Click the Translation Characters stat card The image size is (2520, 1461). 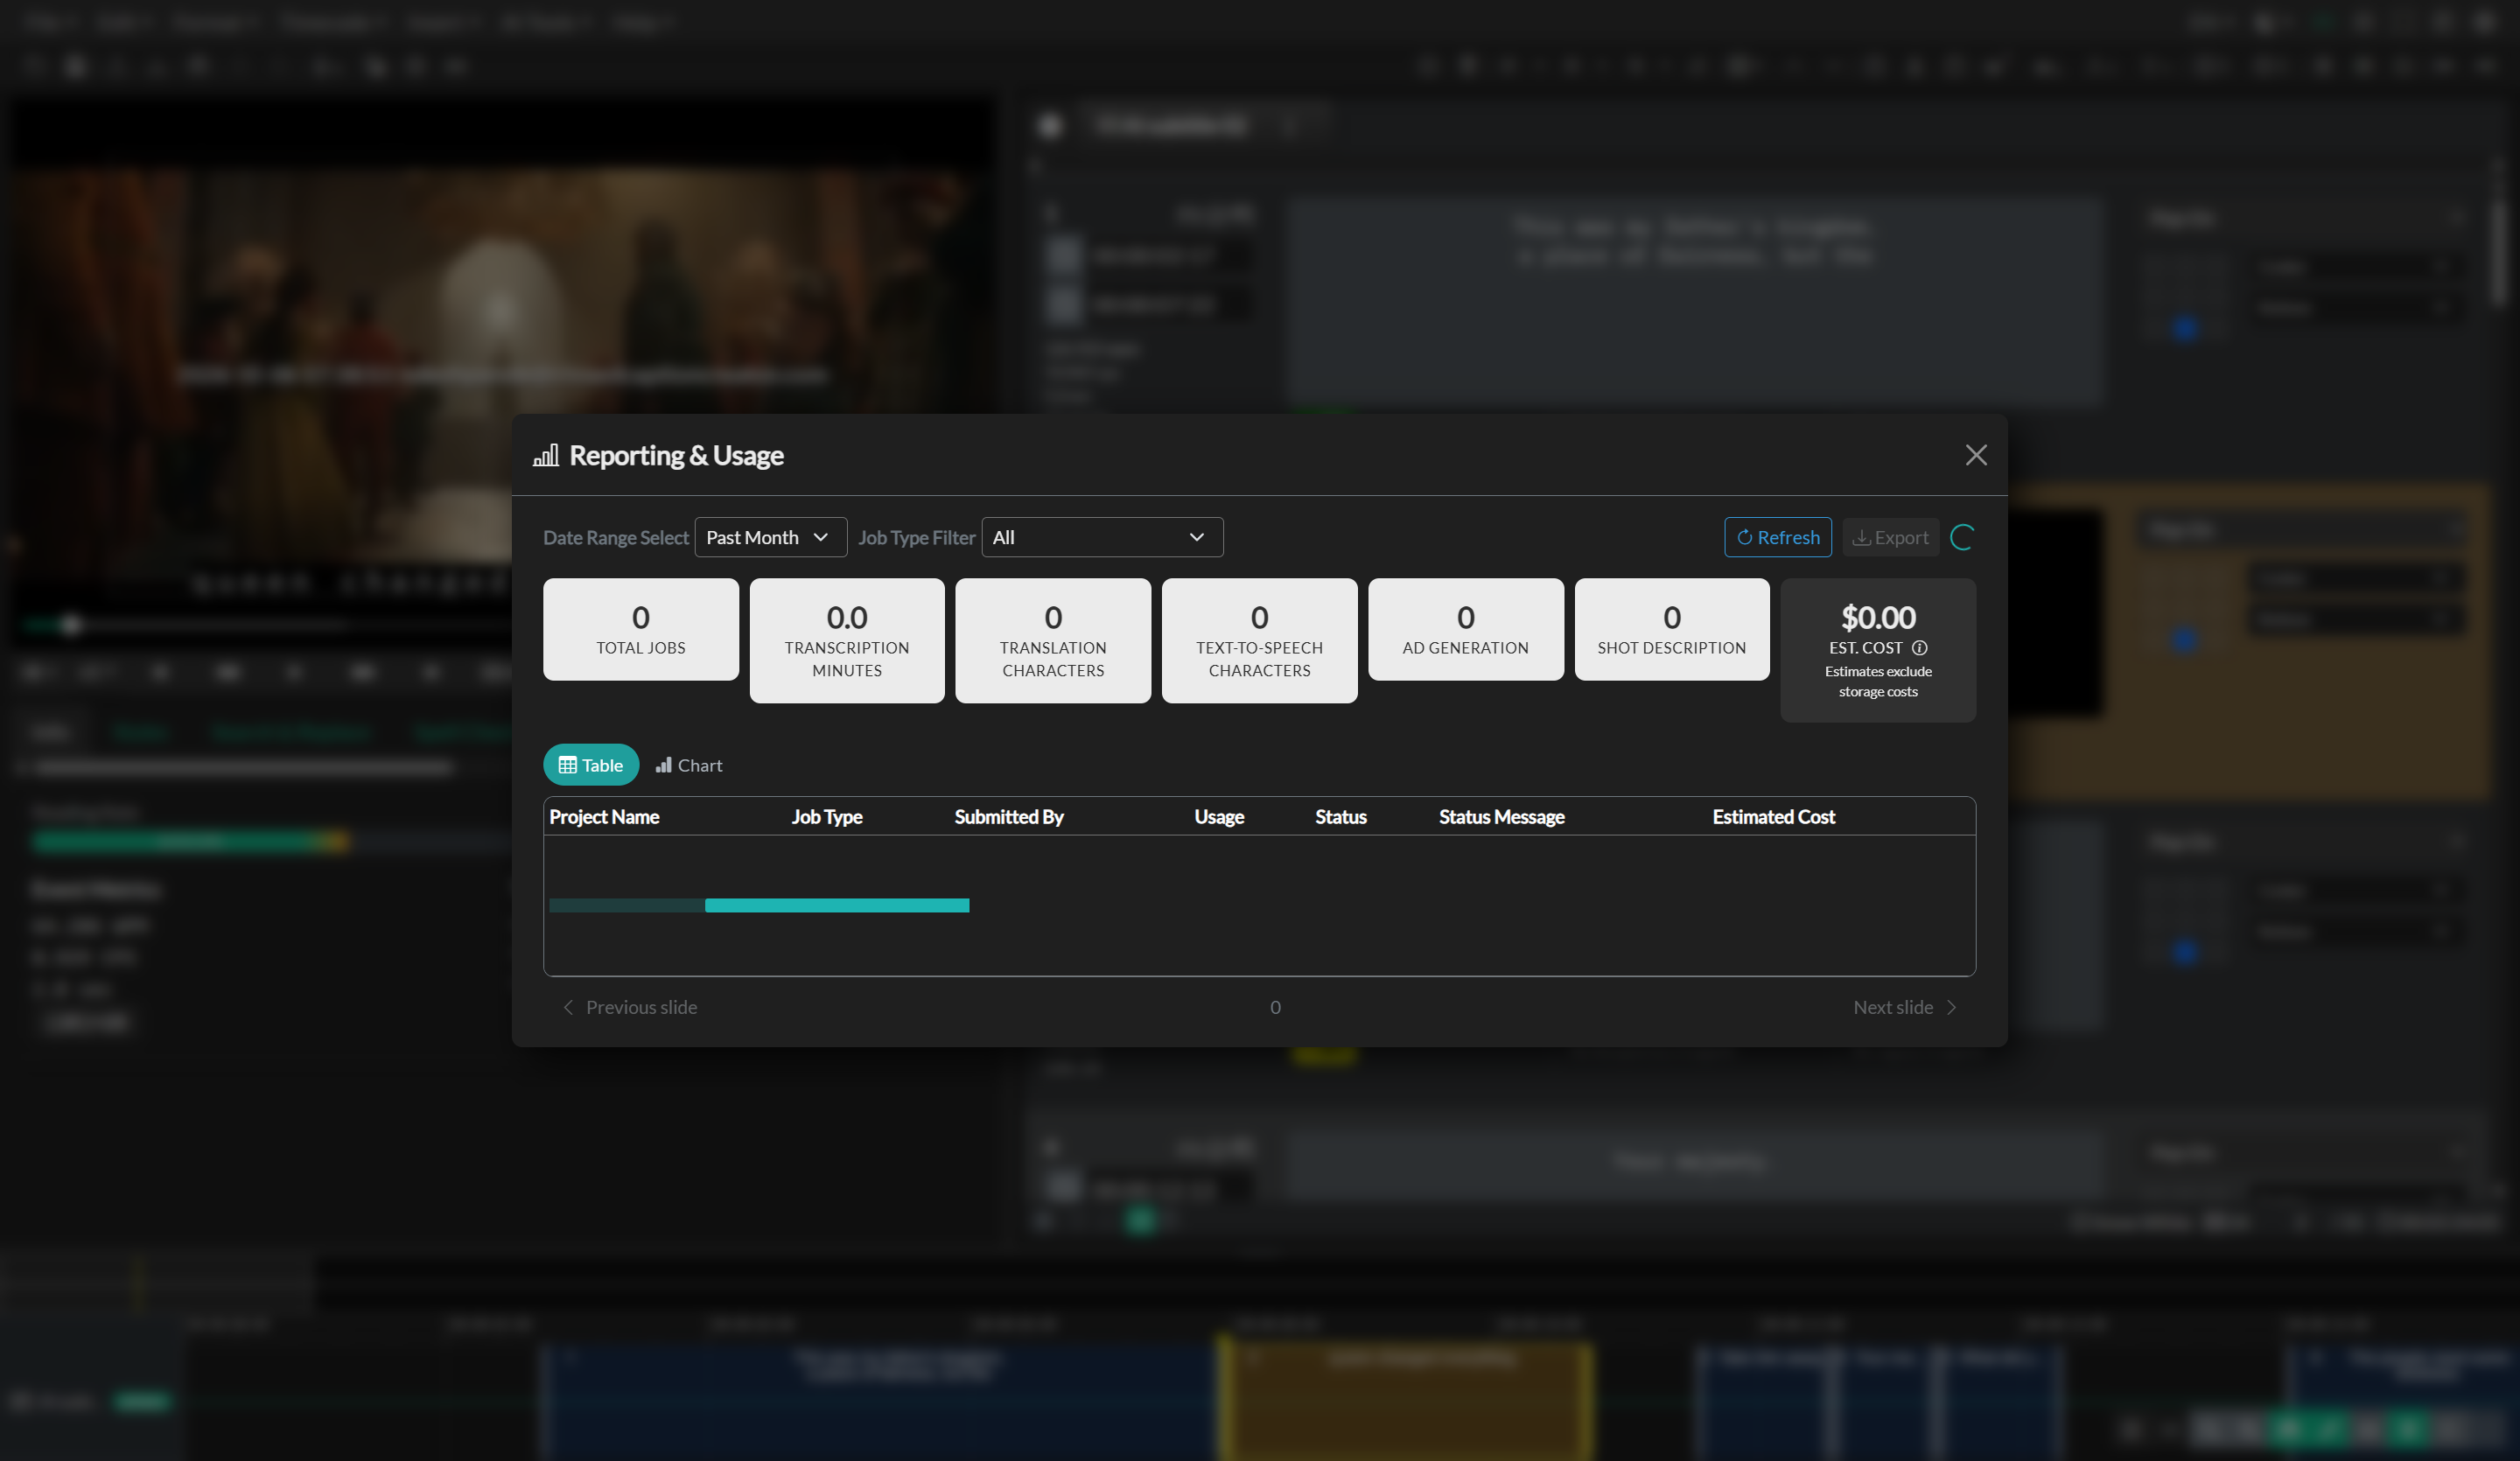point(1053,640)
